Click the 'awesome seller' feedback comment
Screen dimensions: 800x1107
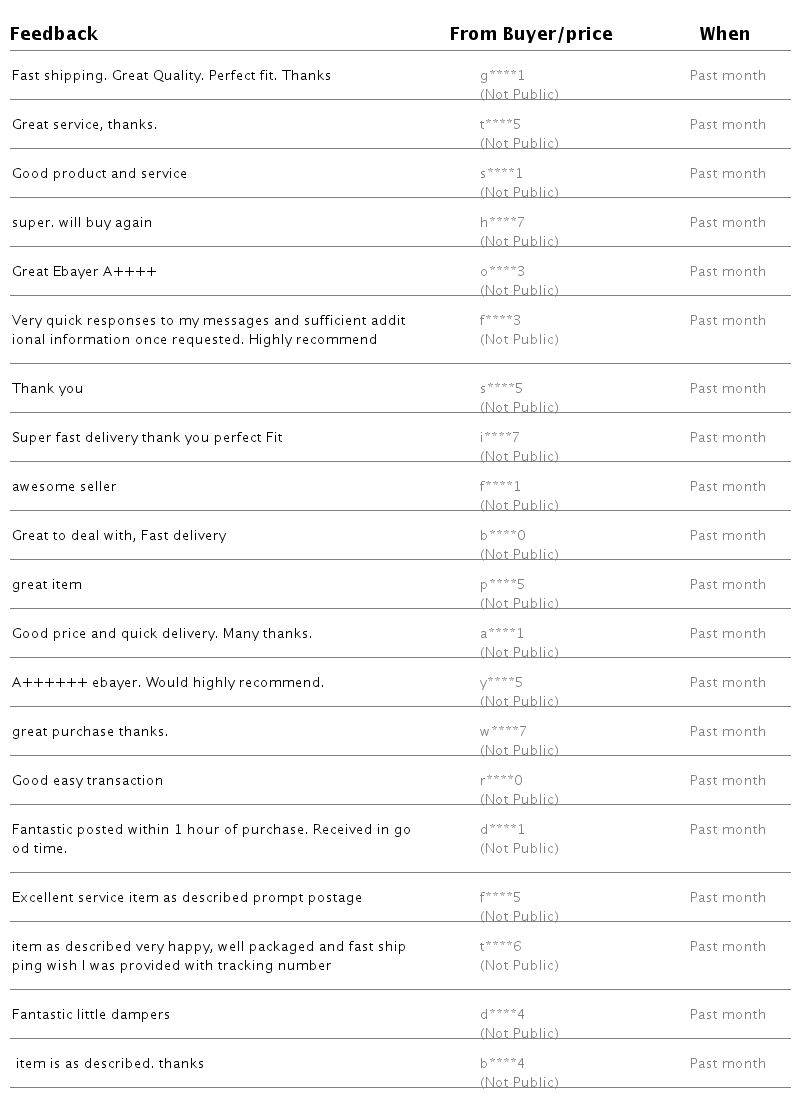point(64,487)
